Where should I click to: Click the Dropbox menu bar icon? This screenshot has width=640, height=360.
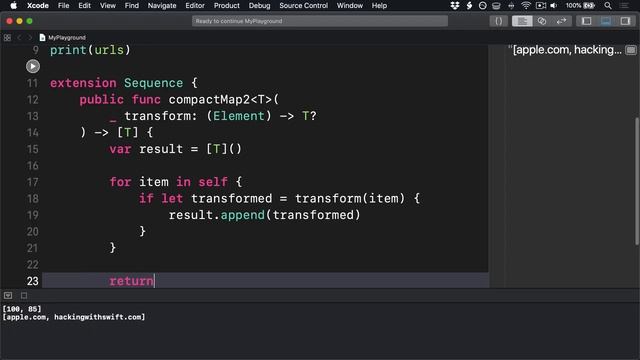(x=455, y=6)
